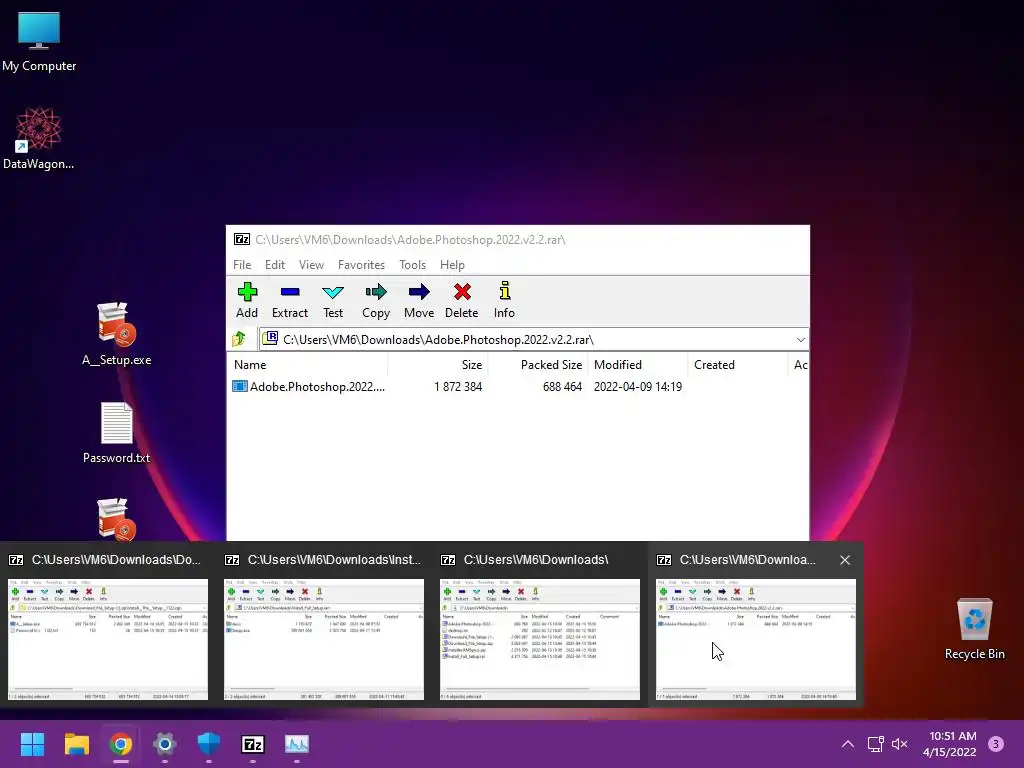Select Password.txt on the desktop

[x=116, y=432]
